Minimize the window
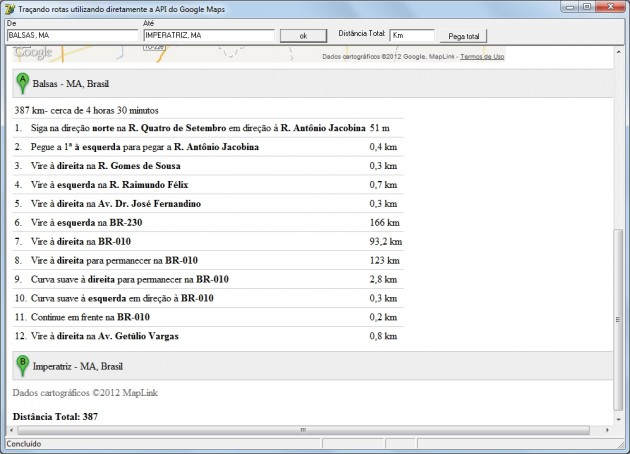630x454 pixels. coord(570,7)
